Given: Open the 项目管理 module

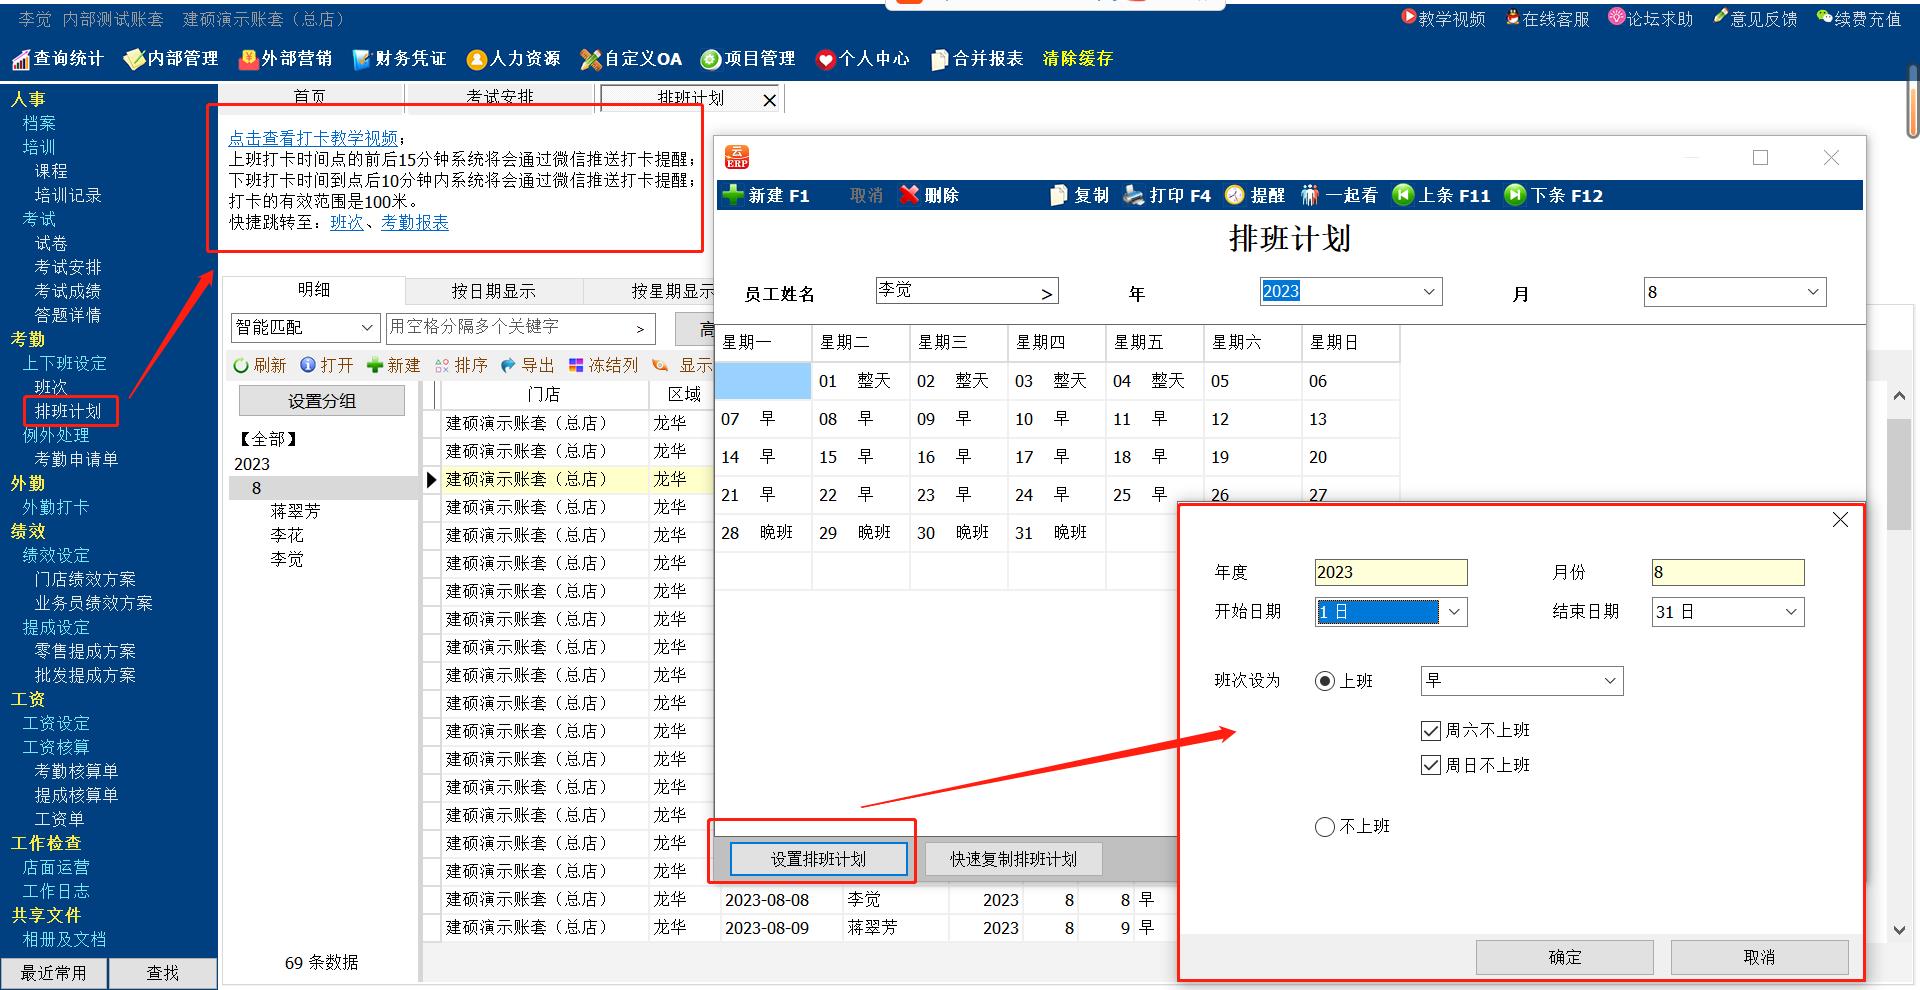Looking at the screenshot, I should pyautogui.click(x=748, y=59).
